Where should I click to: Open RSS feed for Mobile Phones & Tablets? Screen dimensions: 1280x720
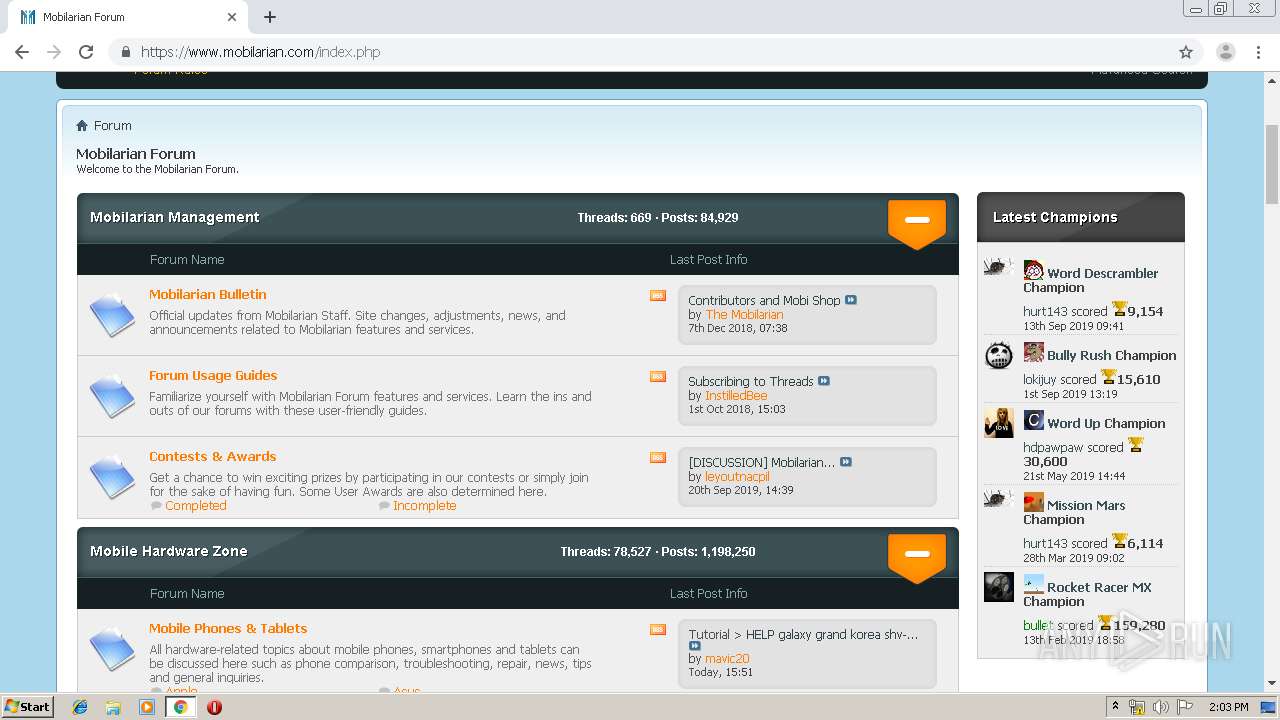[658, 629]
